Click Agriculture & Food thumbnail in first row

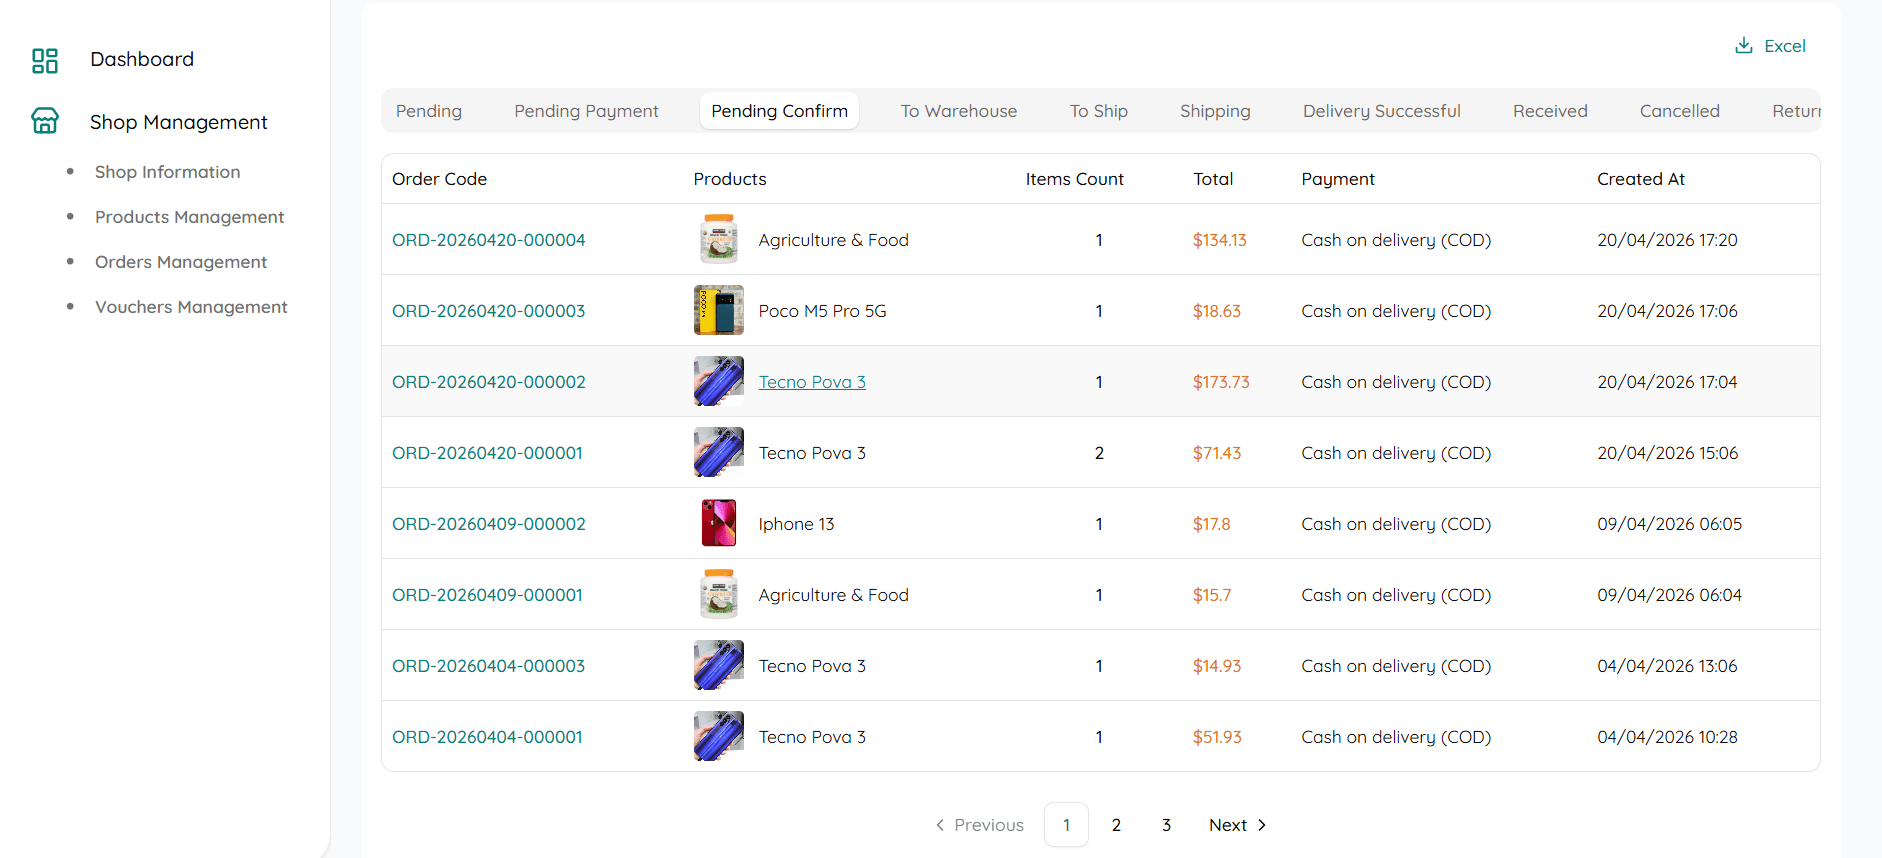tap(718, 240)
